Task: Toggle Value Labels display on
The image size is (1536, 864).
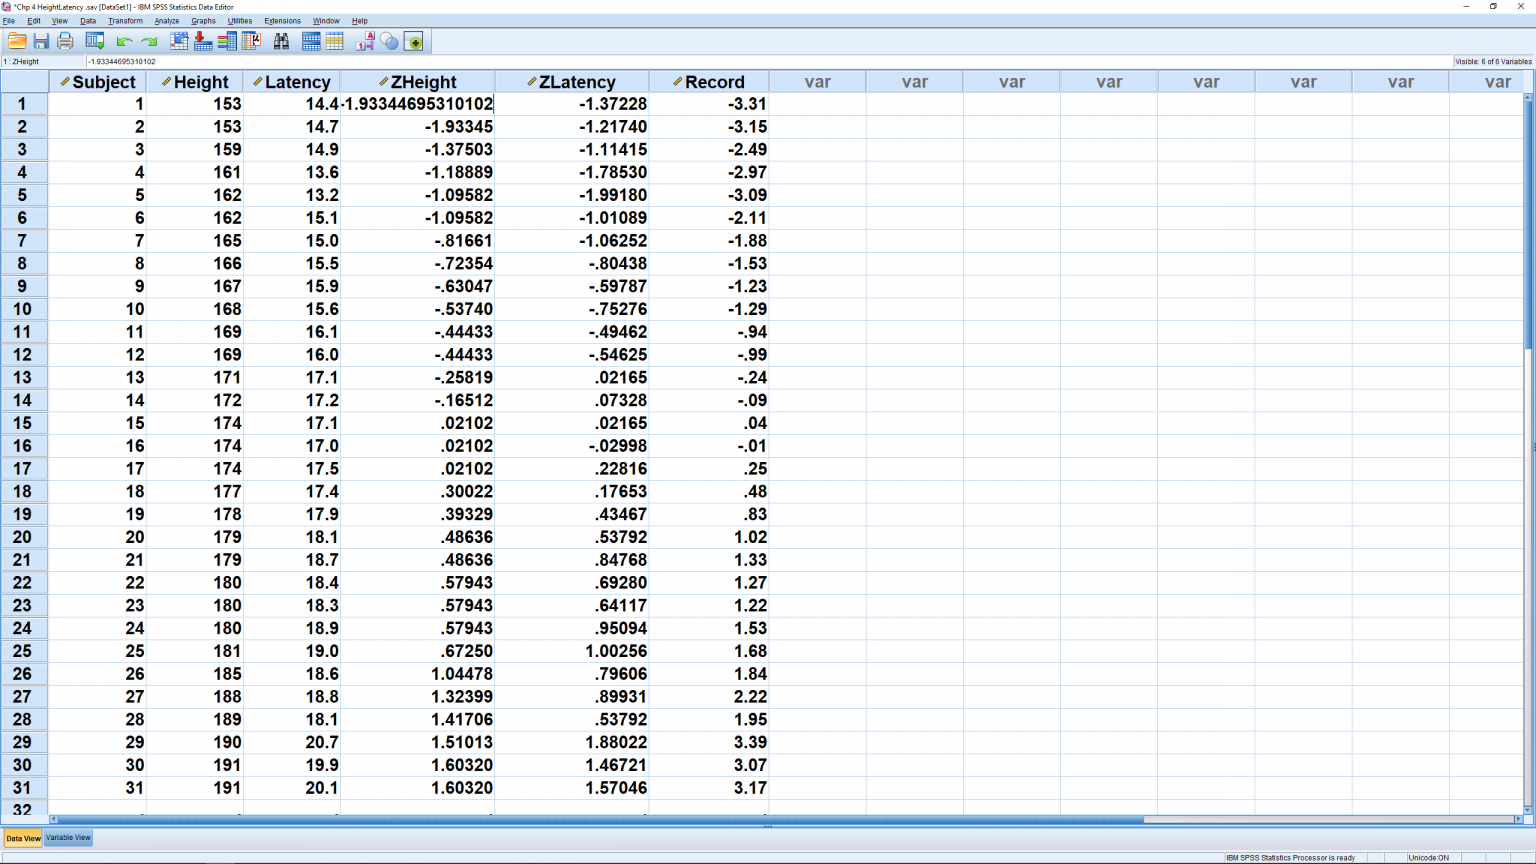Action: click(365, 41)
